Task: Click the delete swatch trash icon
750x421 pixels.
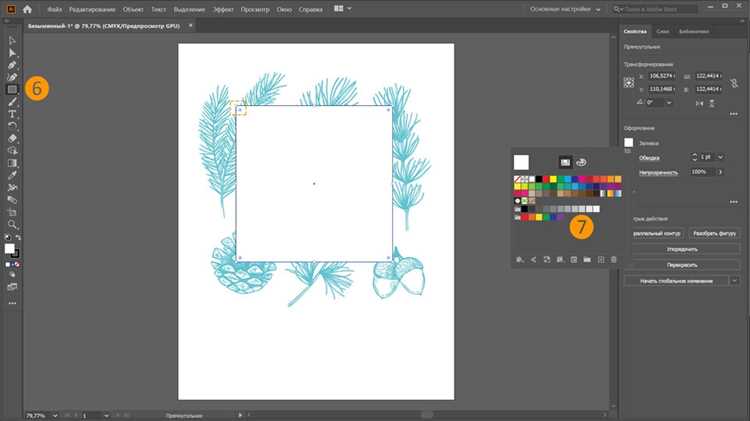Action: (x=614, y=260)
